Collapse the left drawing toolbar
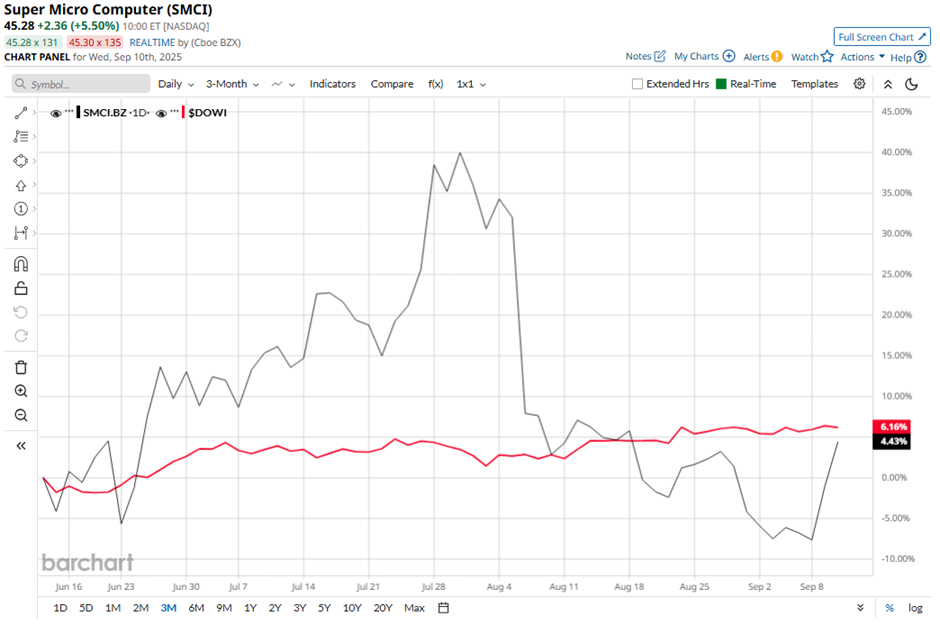The width and height of the screenshot is (940, 625). tap(21, 446)
